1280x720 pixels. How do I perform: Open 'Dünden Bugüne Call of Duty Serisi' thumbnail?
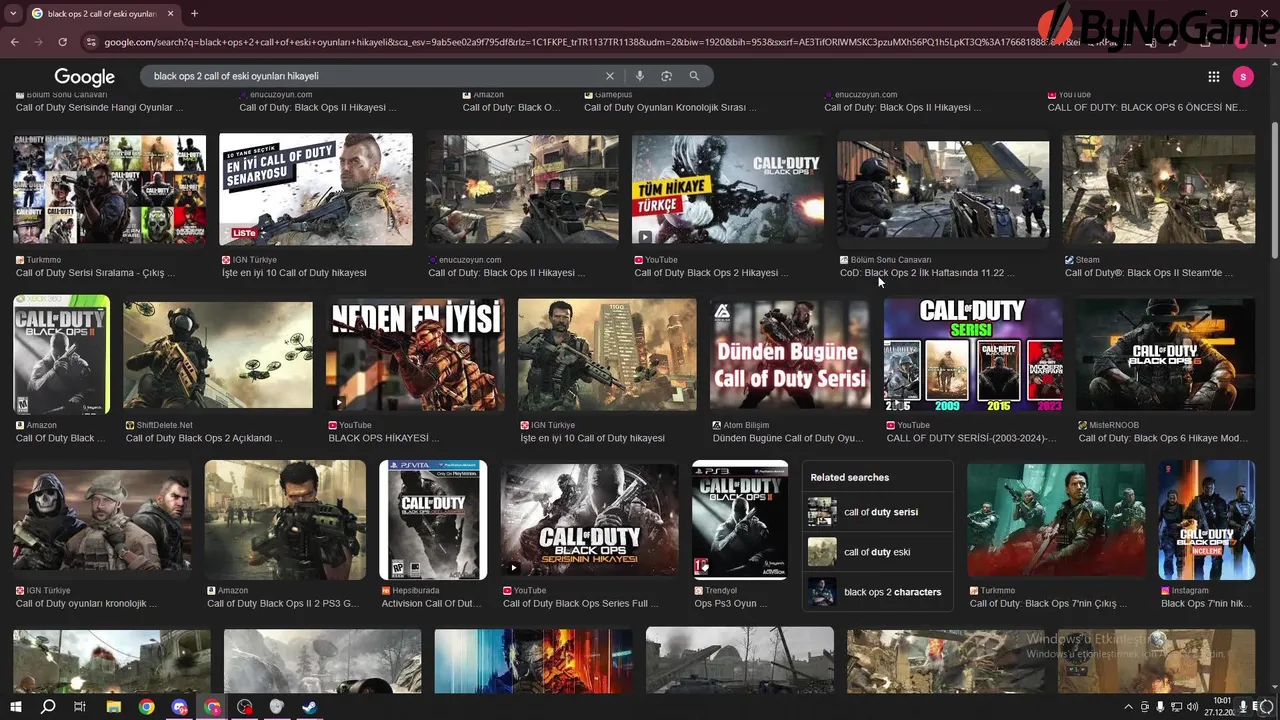click(790, 355)
